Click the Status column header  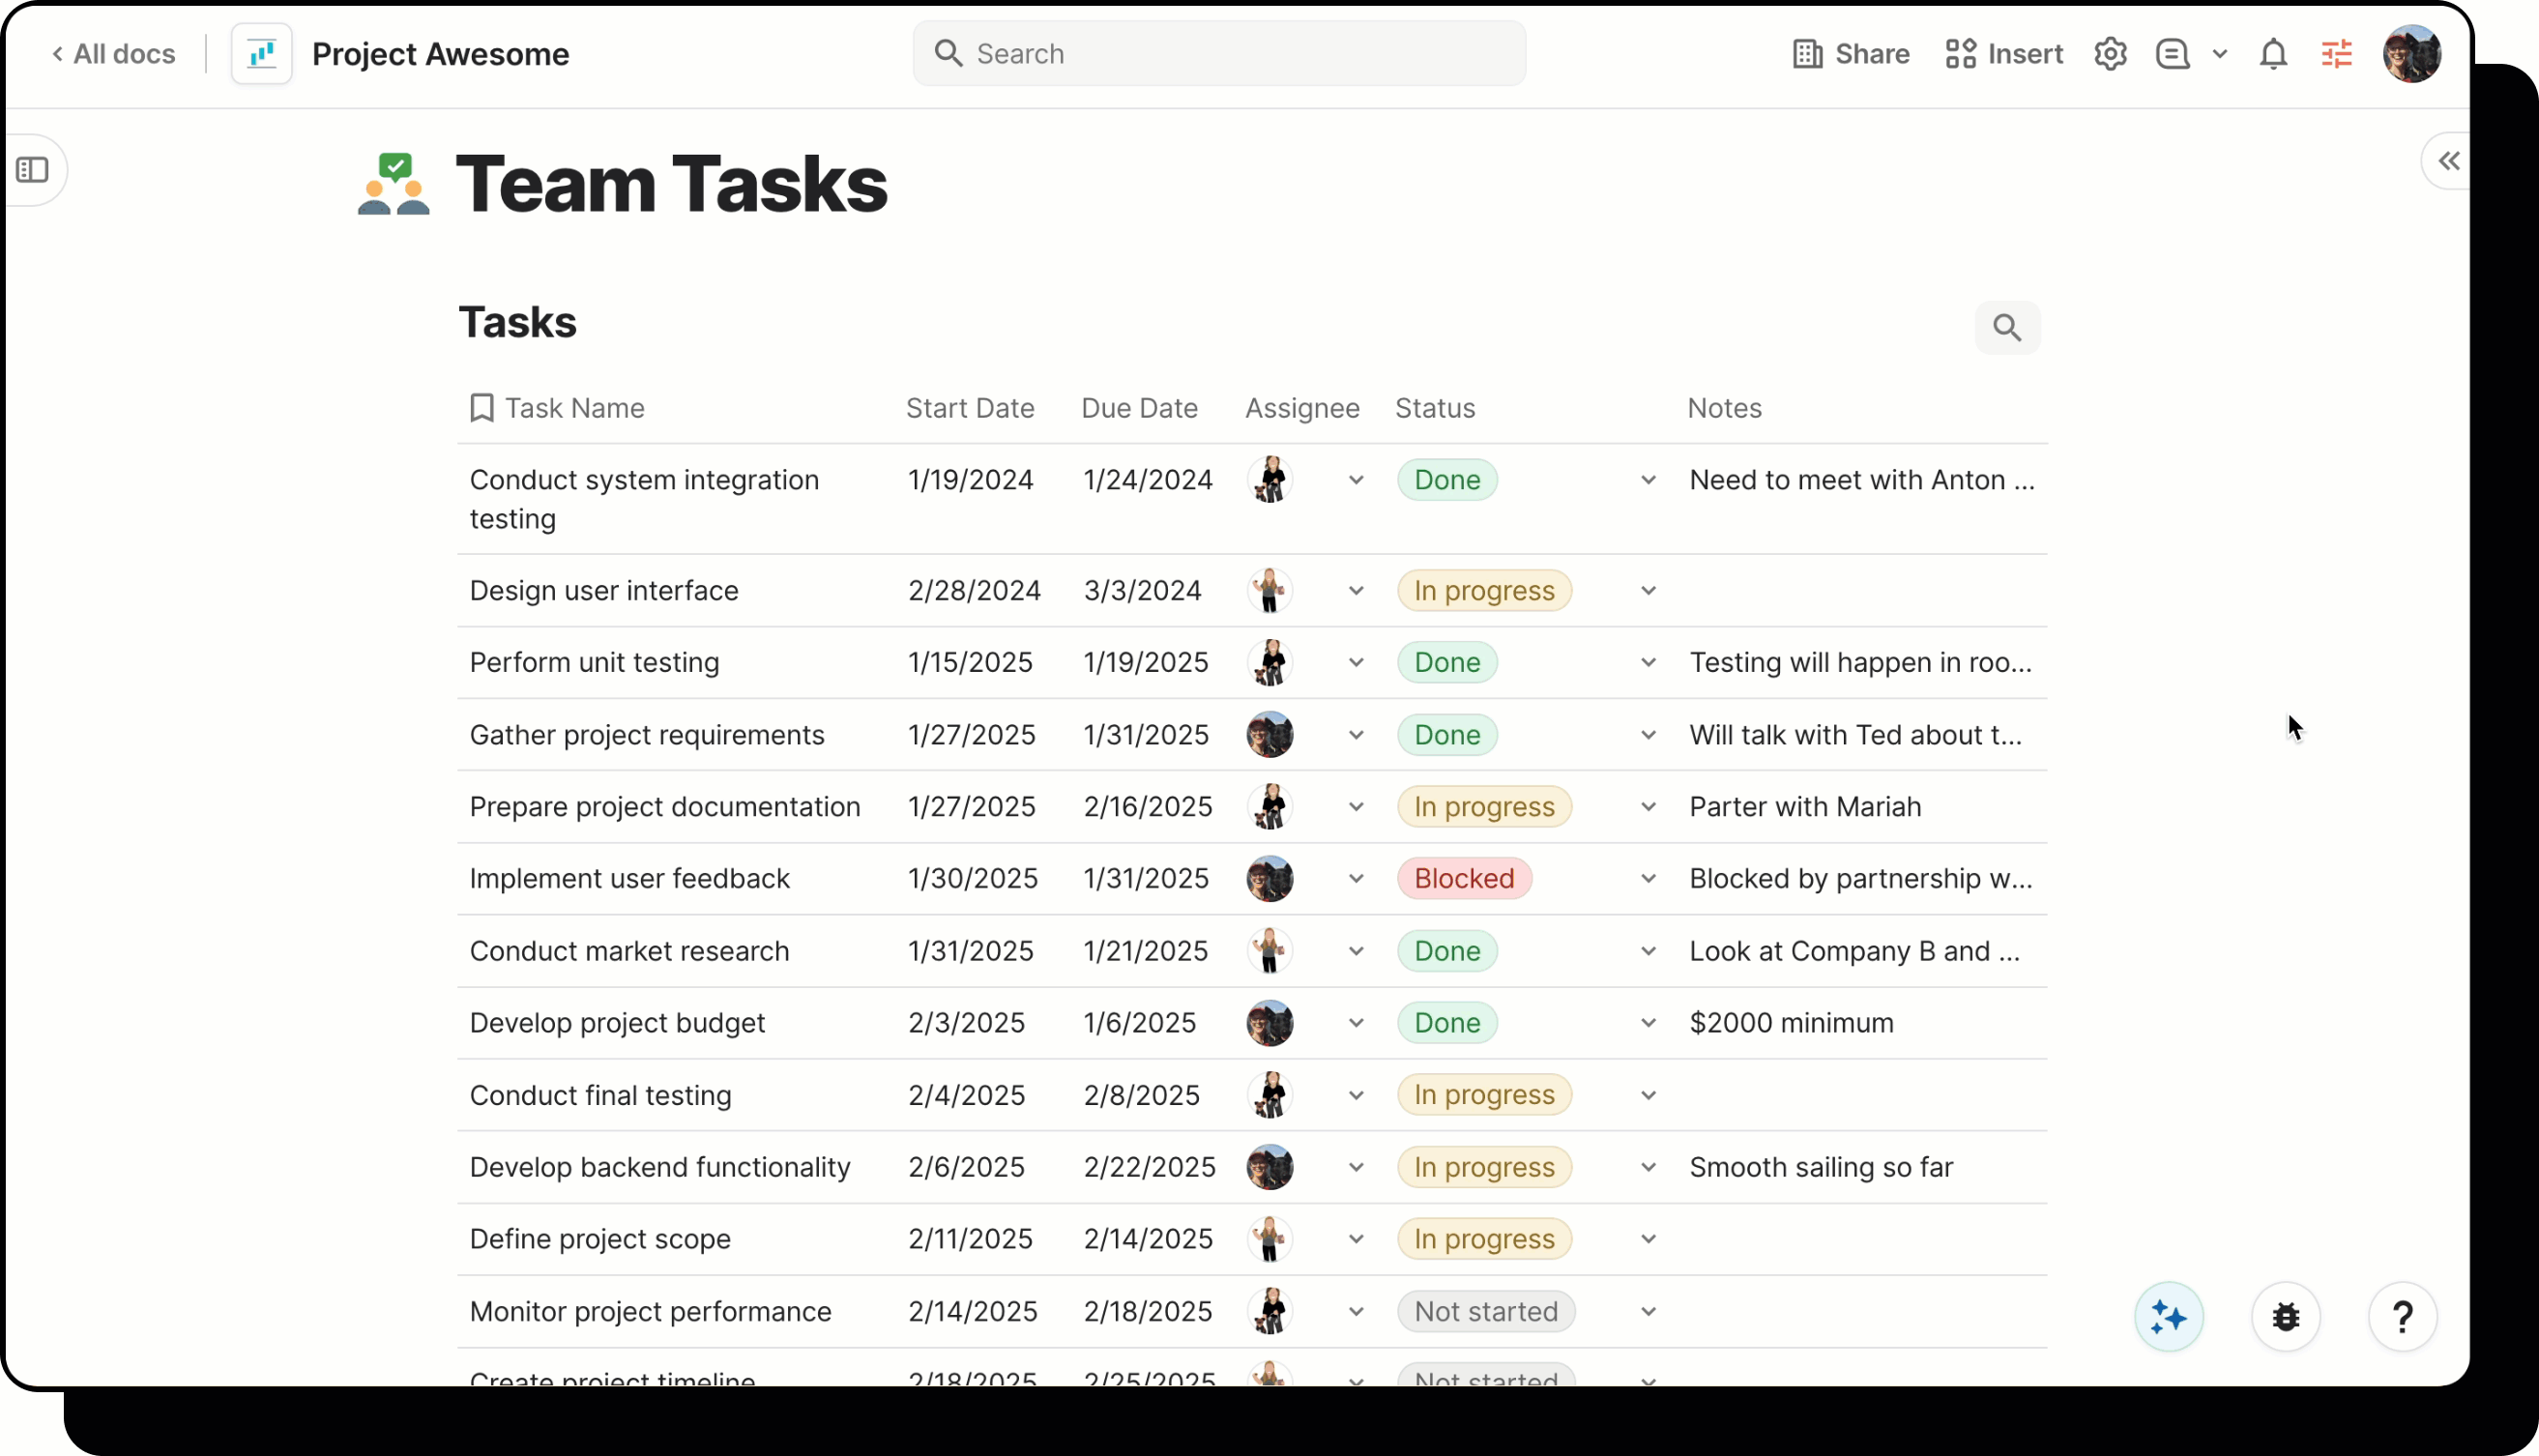click(1434, 408)
